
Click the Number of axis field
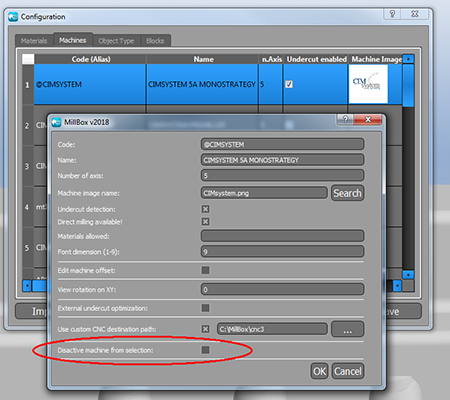tap(282, 175)
